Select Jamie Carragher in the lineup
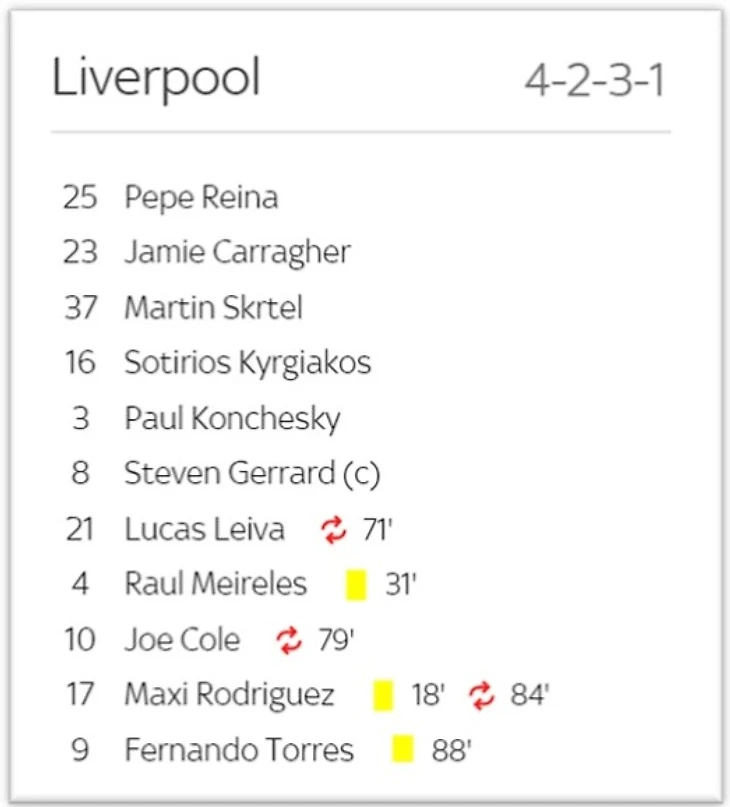This screenshot has width=730, height=807. [237, 253]
